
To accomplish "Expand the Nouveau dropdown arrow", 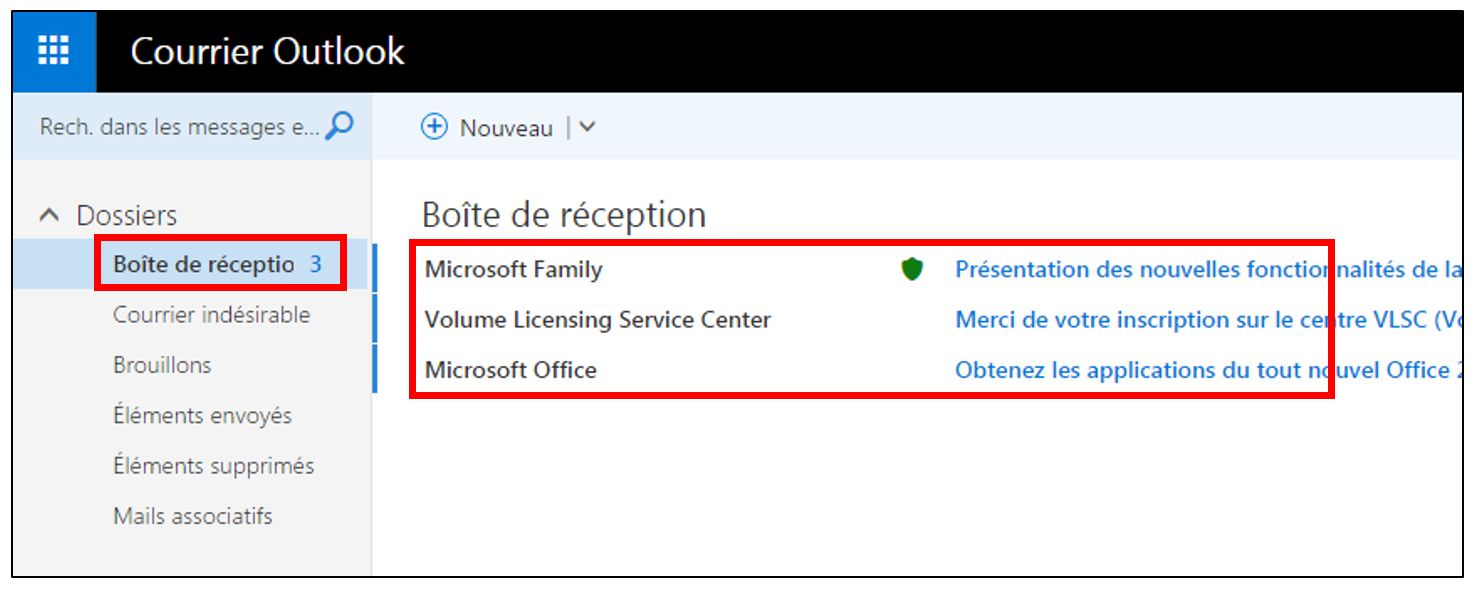I will tap(587, 127).
